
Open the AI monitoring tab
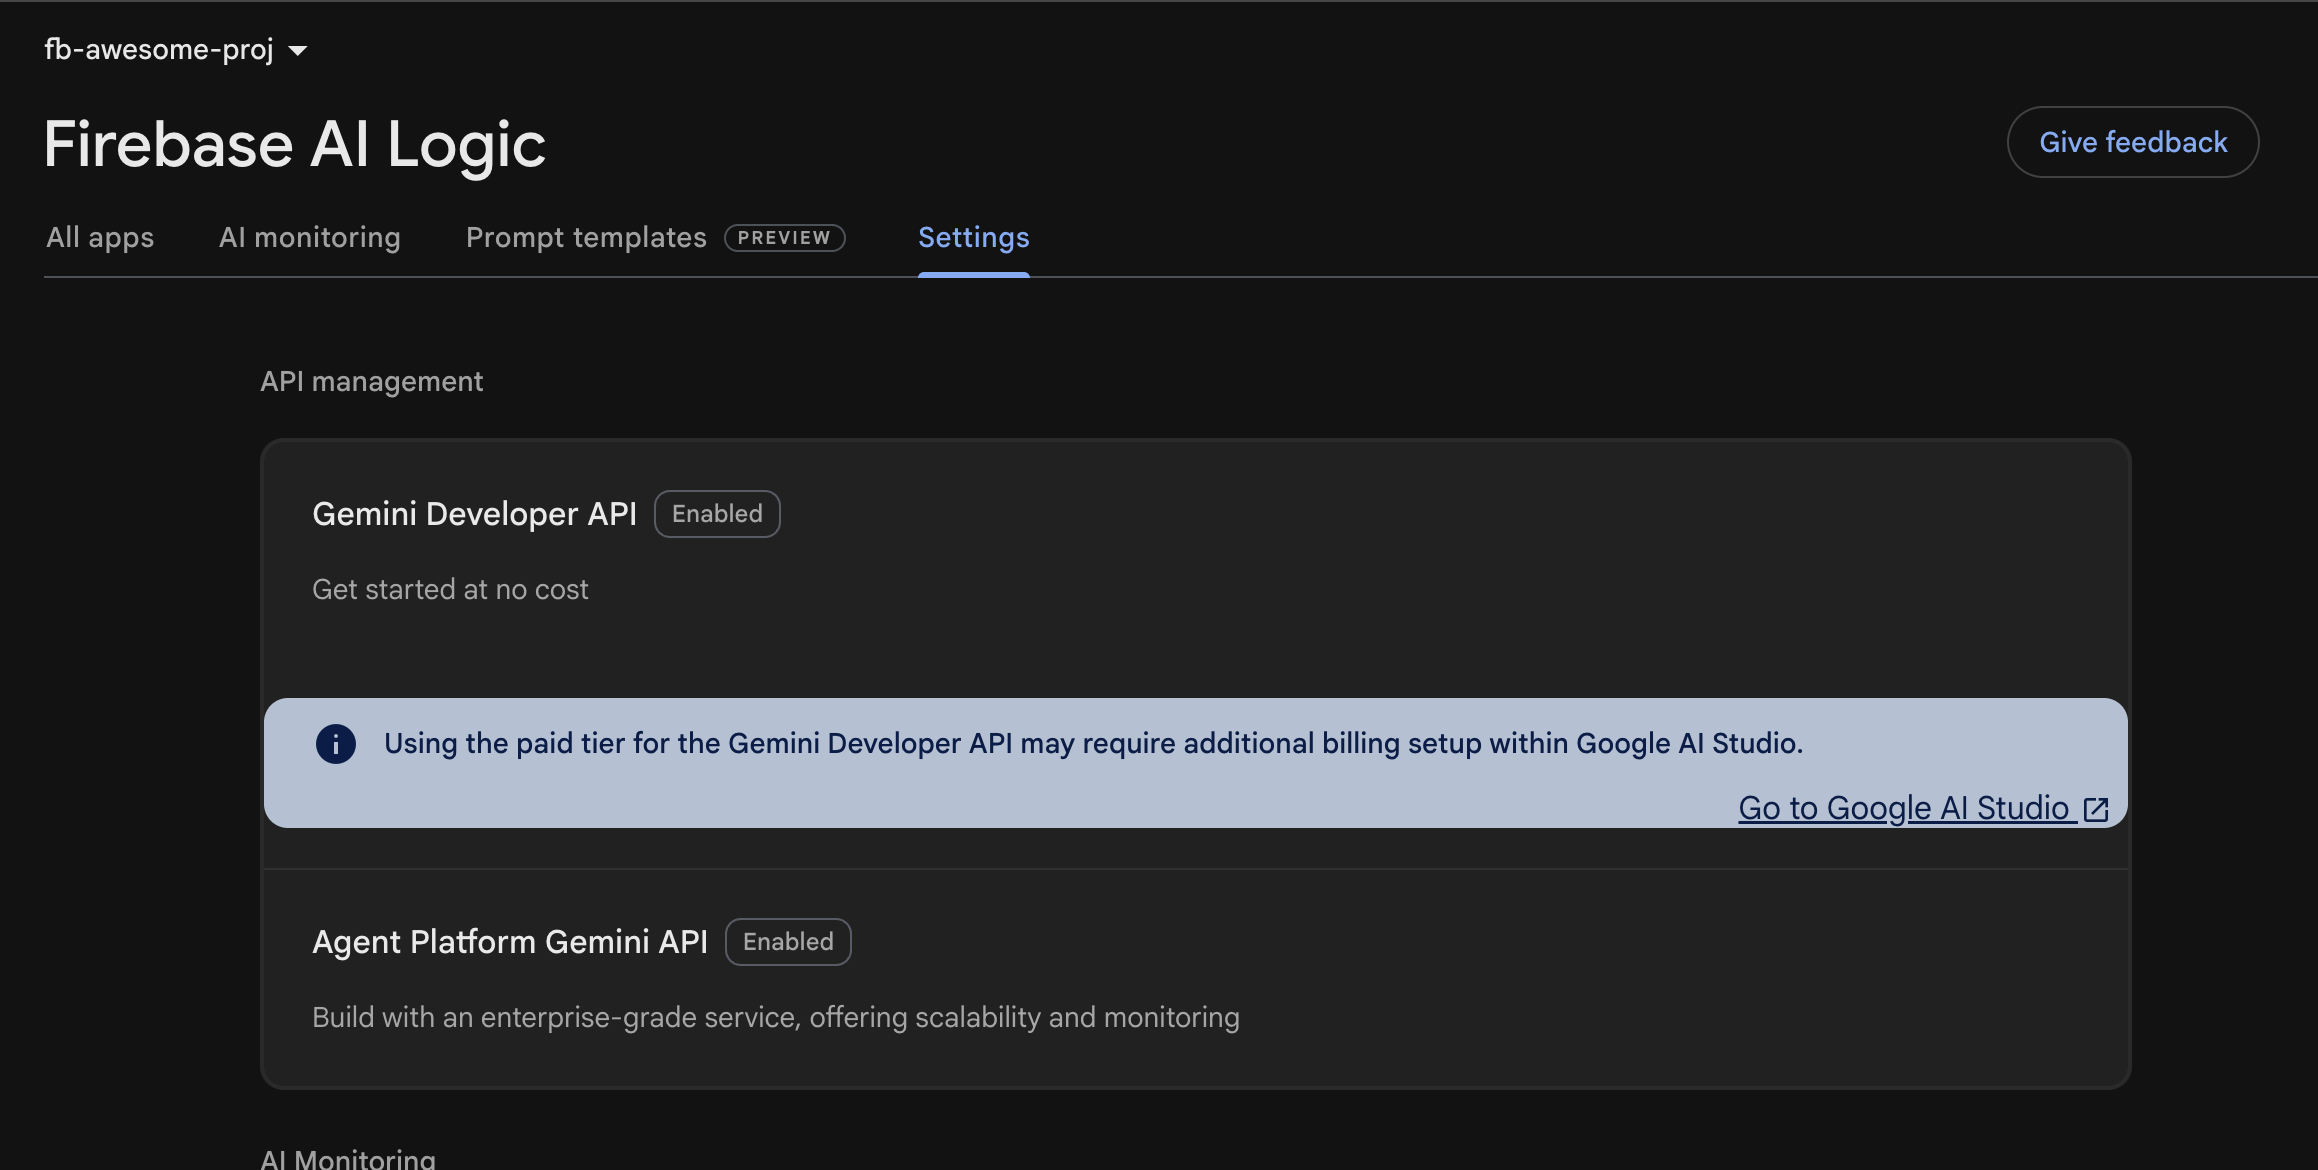(310, 238)
